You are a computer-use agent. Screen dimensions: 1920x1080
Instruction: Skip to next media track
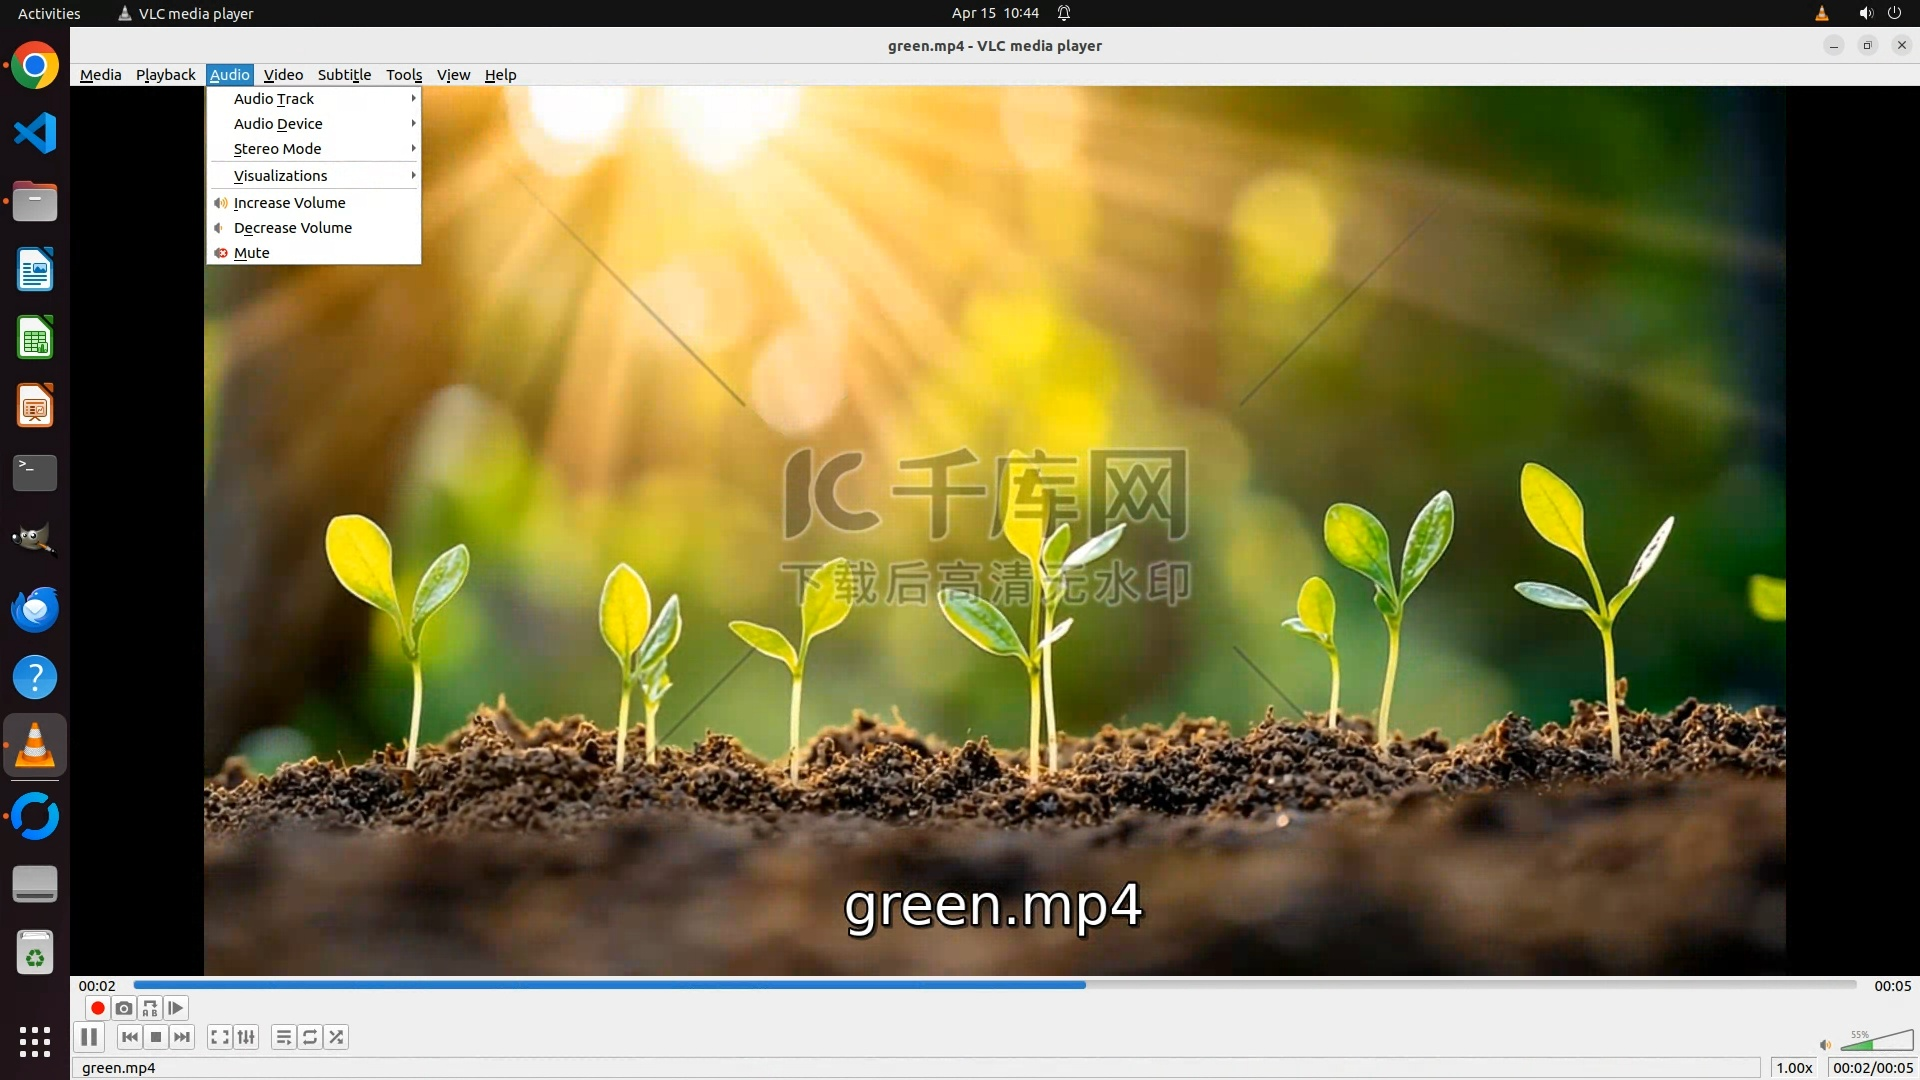[x=182, y=1037]
